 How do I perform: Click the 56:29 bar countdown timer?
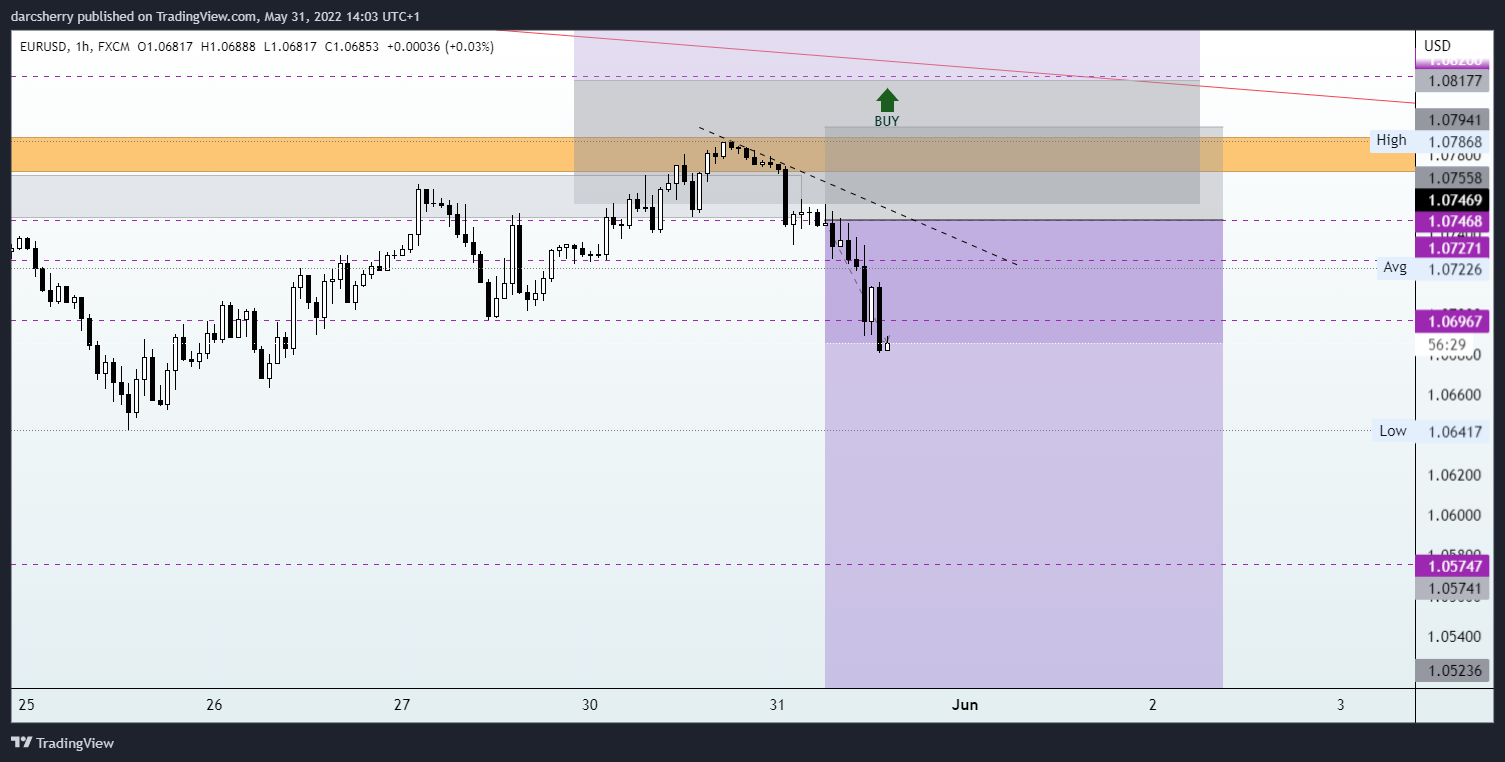(1447, 344)
